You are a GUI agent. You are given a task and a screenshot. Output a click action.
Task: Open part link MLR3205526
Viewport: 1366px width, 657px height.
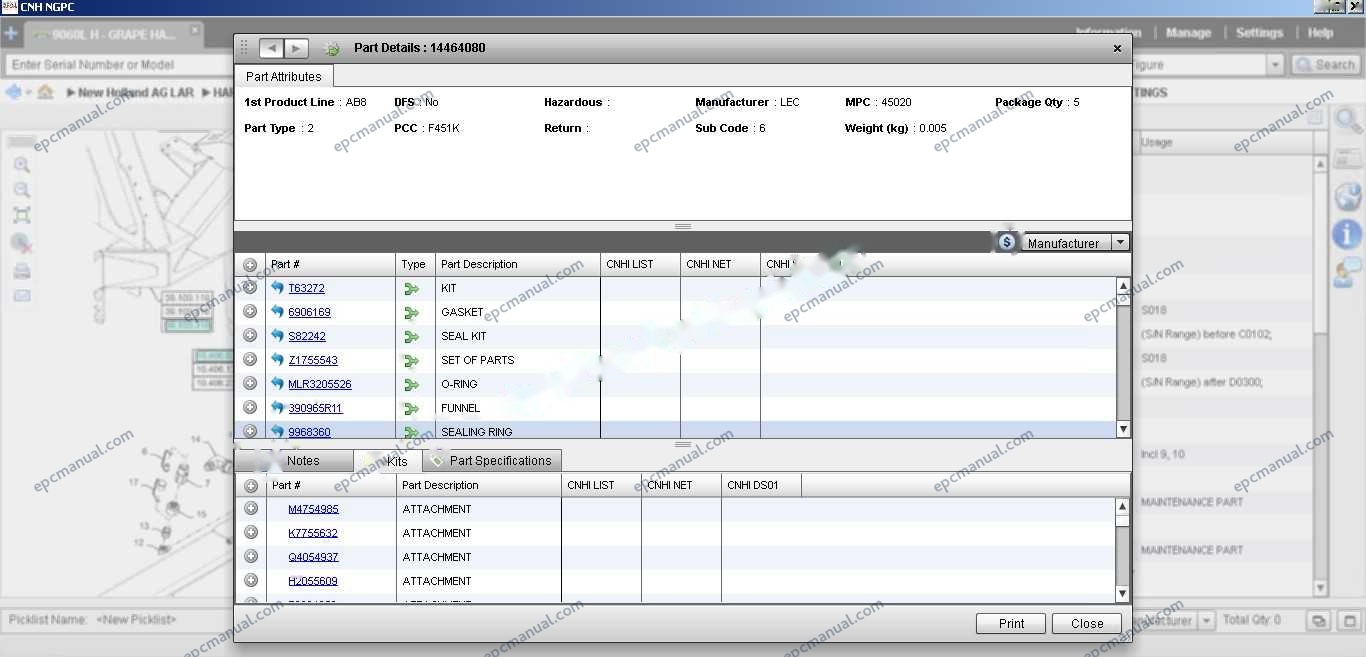pos(320,384)
